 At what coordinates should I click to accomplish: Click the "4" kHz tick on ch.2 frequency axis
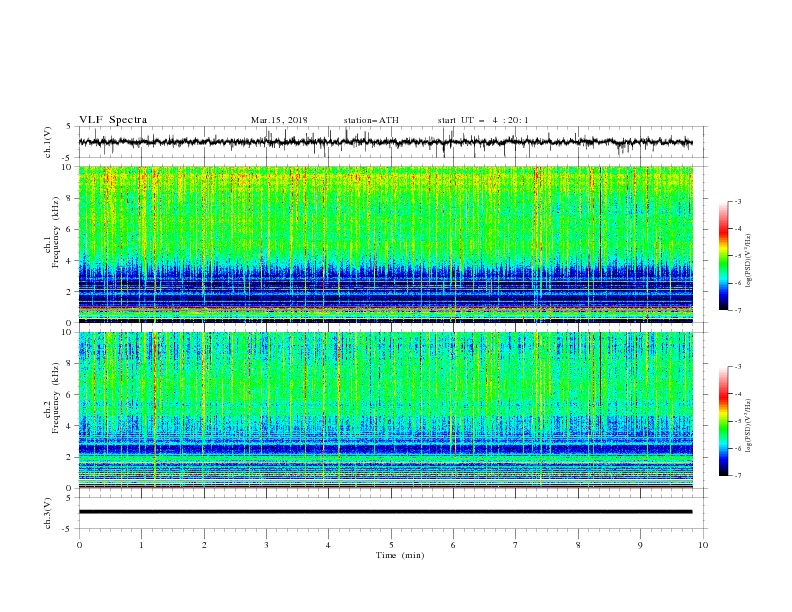coord(70,426)
